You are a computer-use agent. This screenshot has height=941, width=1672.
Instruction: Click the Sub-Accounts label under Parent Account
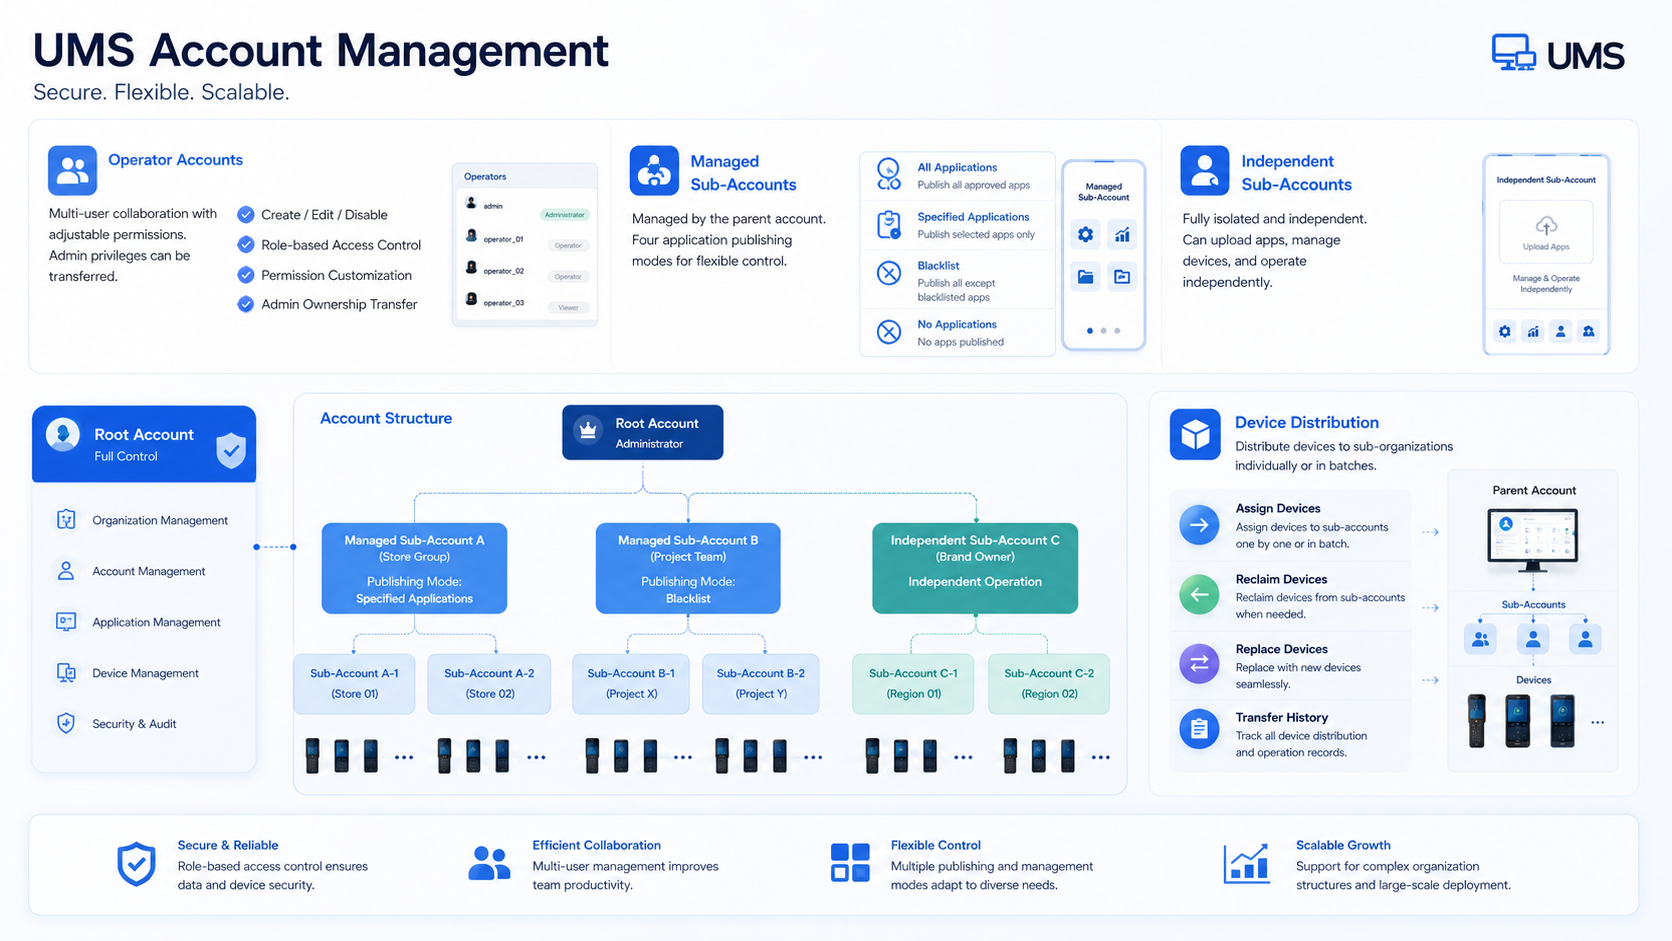point(1533,604)
